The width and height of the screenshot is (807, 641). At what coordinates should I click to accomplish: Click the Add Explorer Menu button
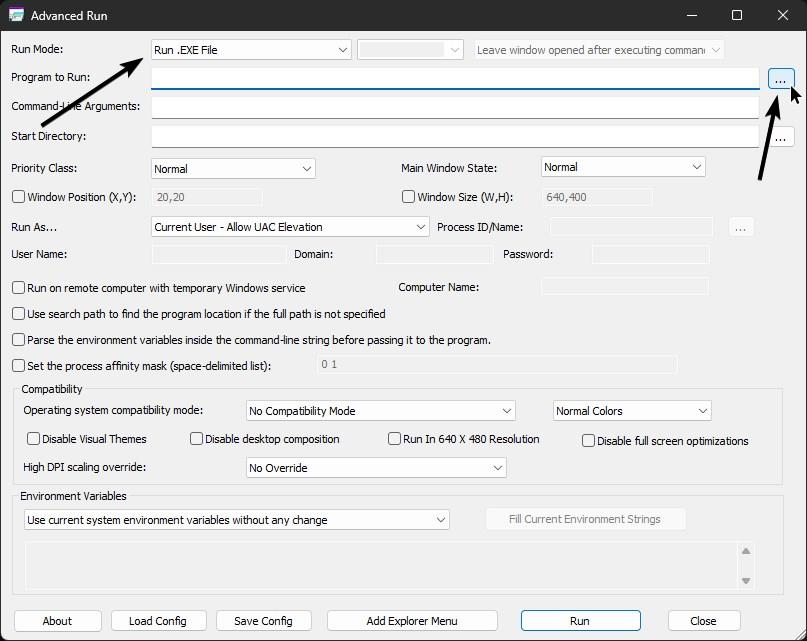tap(412, 621)
